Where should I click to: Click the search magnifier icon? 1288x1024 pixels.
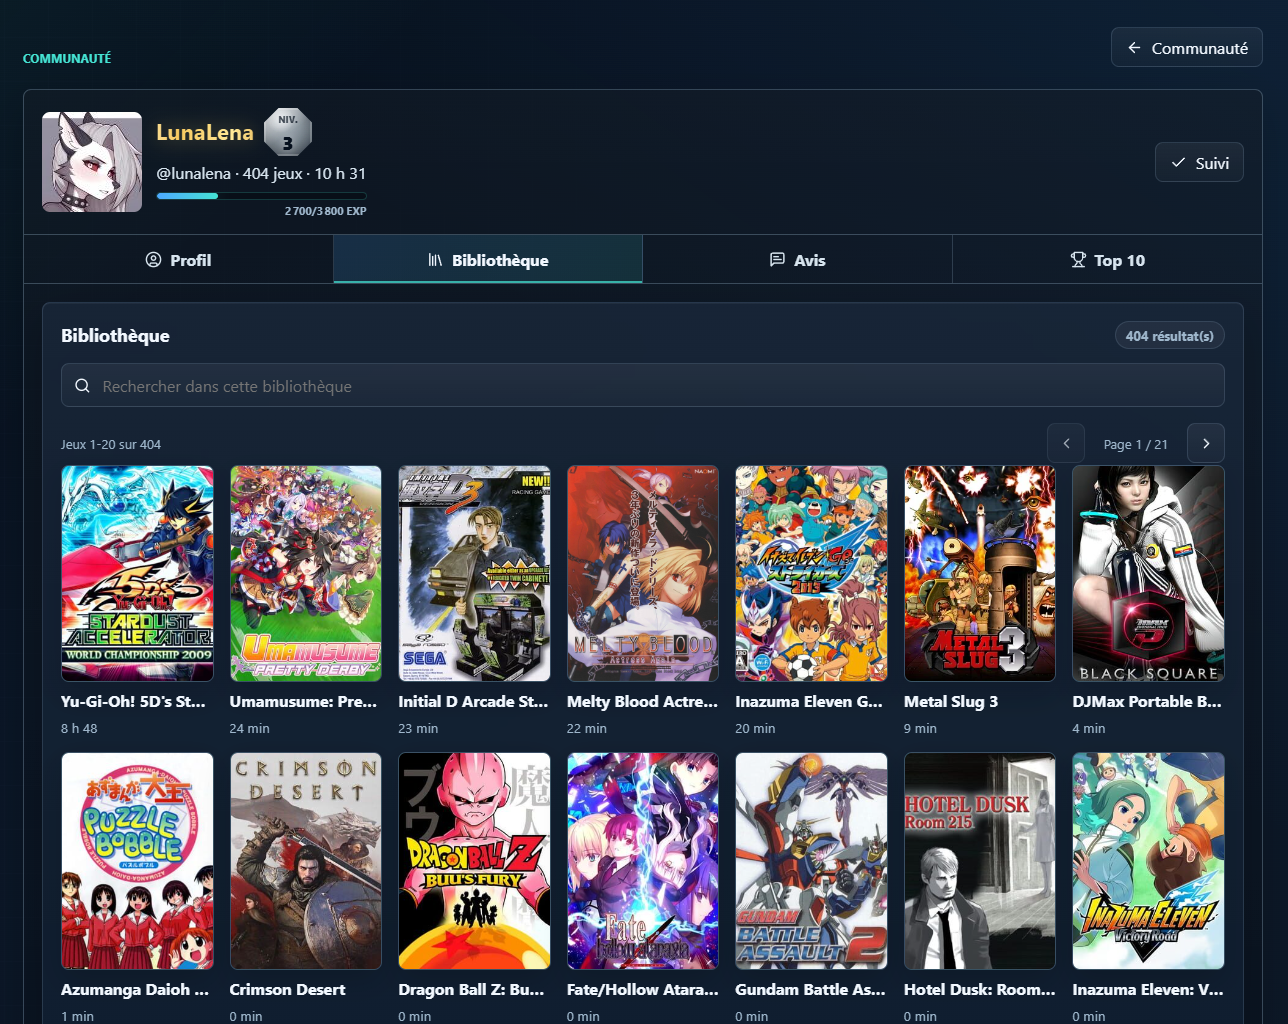(83, 386)
